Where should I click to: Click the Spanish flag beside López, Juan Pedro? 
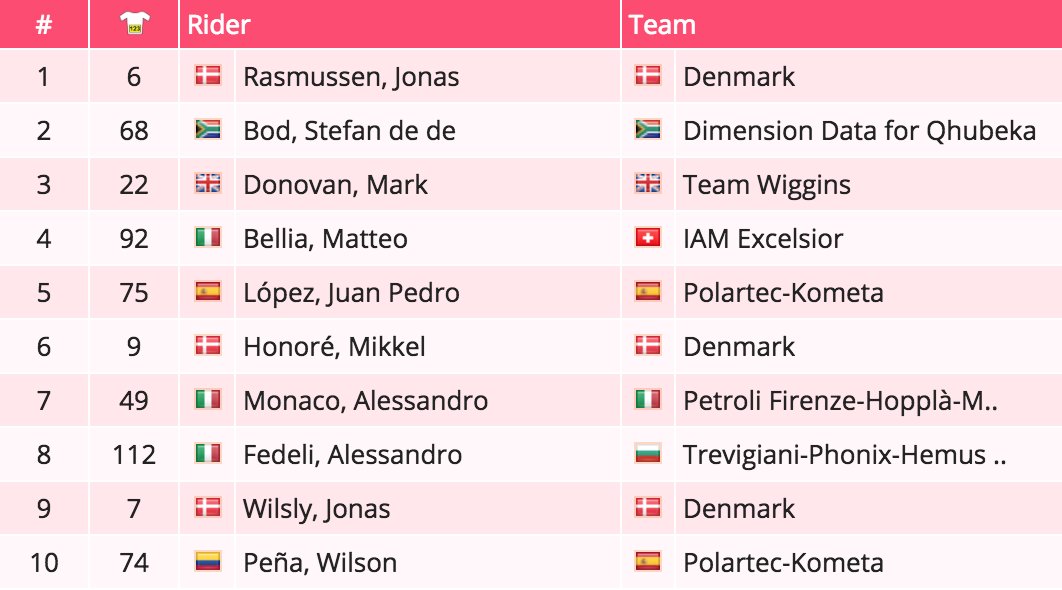coord(207,292)
